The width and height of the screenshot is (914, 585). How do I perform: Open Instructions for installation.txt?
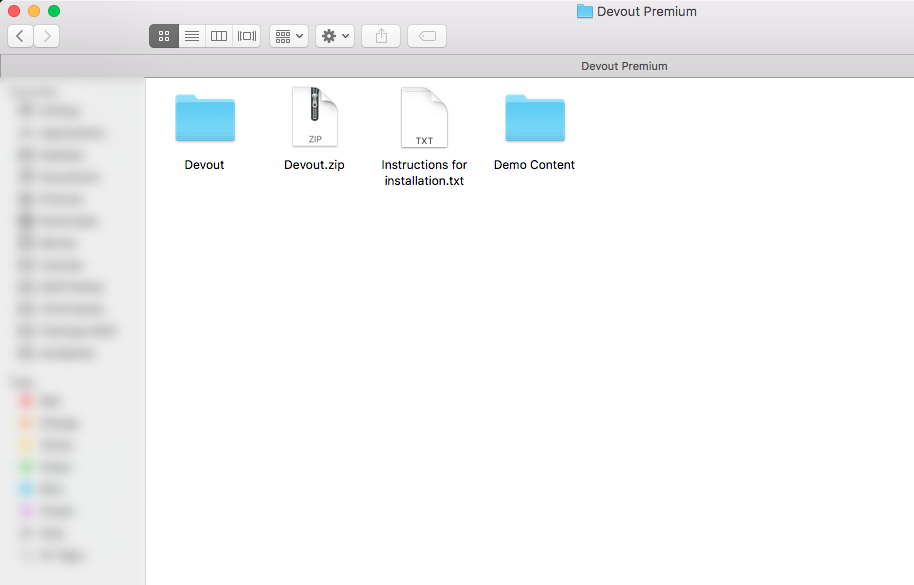pos(424,118)
